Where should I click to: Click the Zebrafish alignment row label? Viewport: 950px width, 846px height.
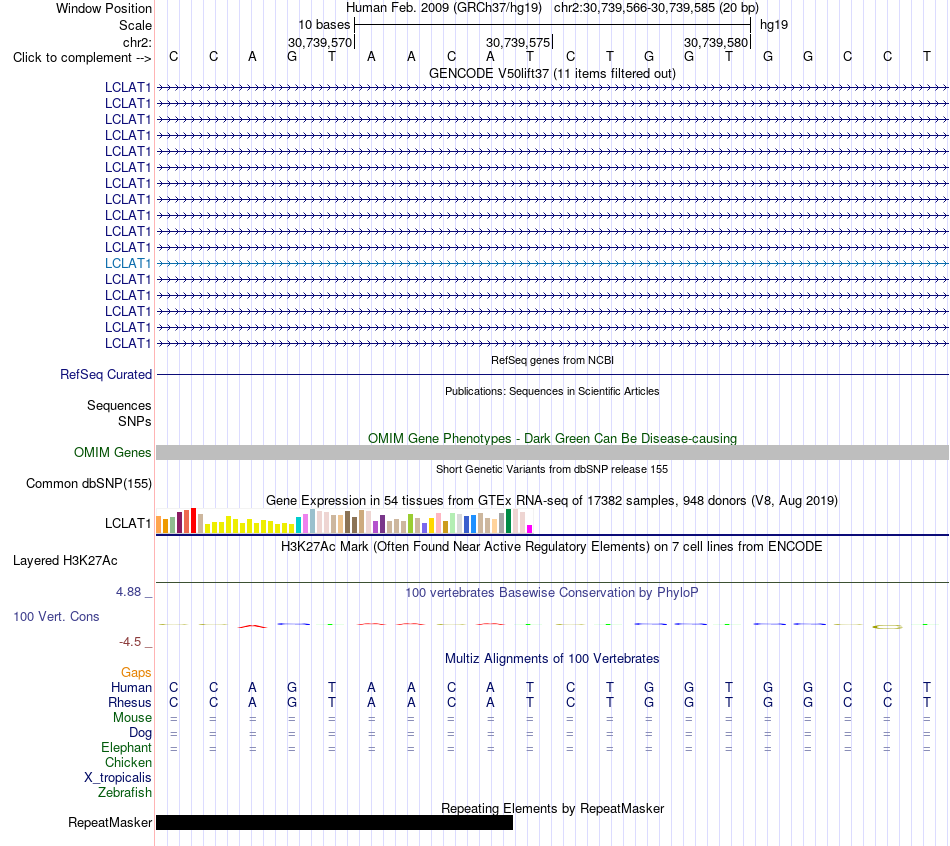pyautogui.click(x=125, y=793)
